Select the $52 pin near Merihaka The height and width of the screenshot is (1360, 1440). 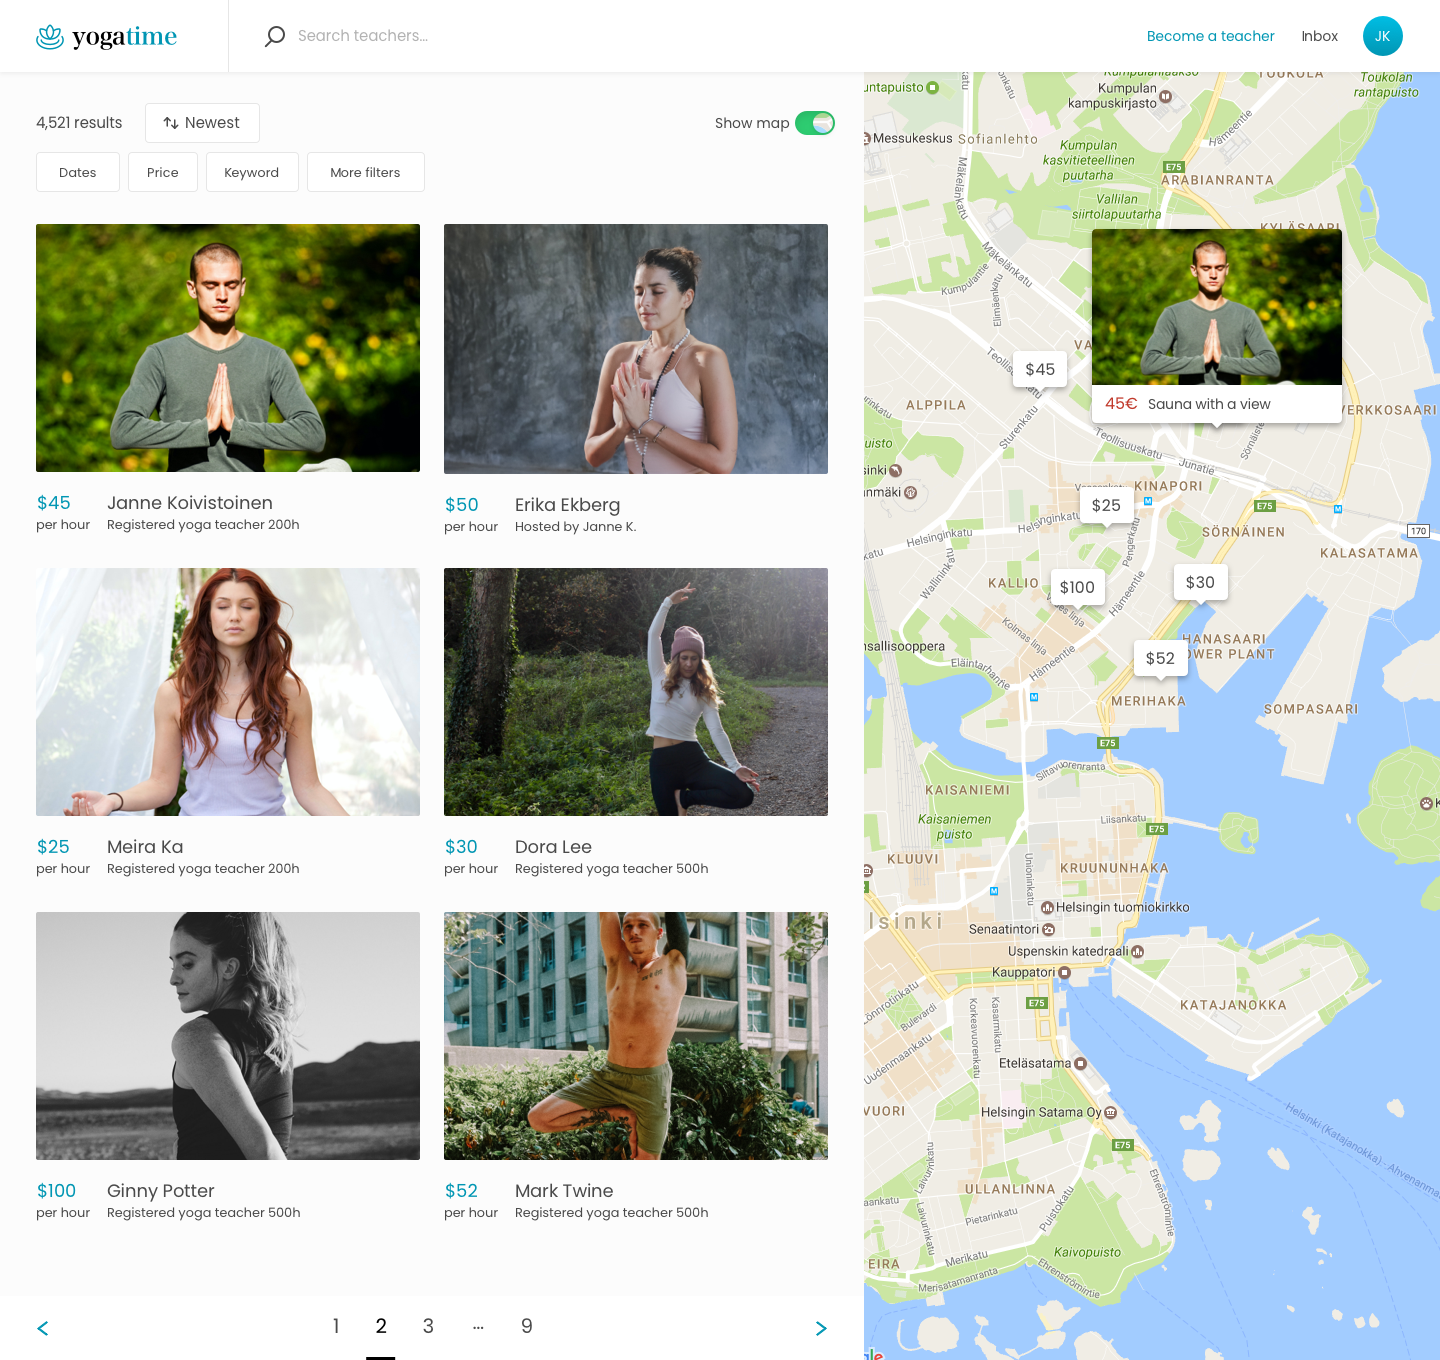(x=1160, y=658)
